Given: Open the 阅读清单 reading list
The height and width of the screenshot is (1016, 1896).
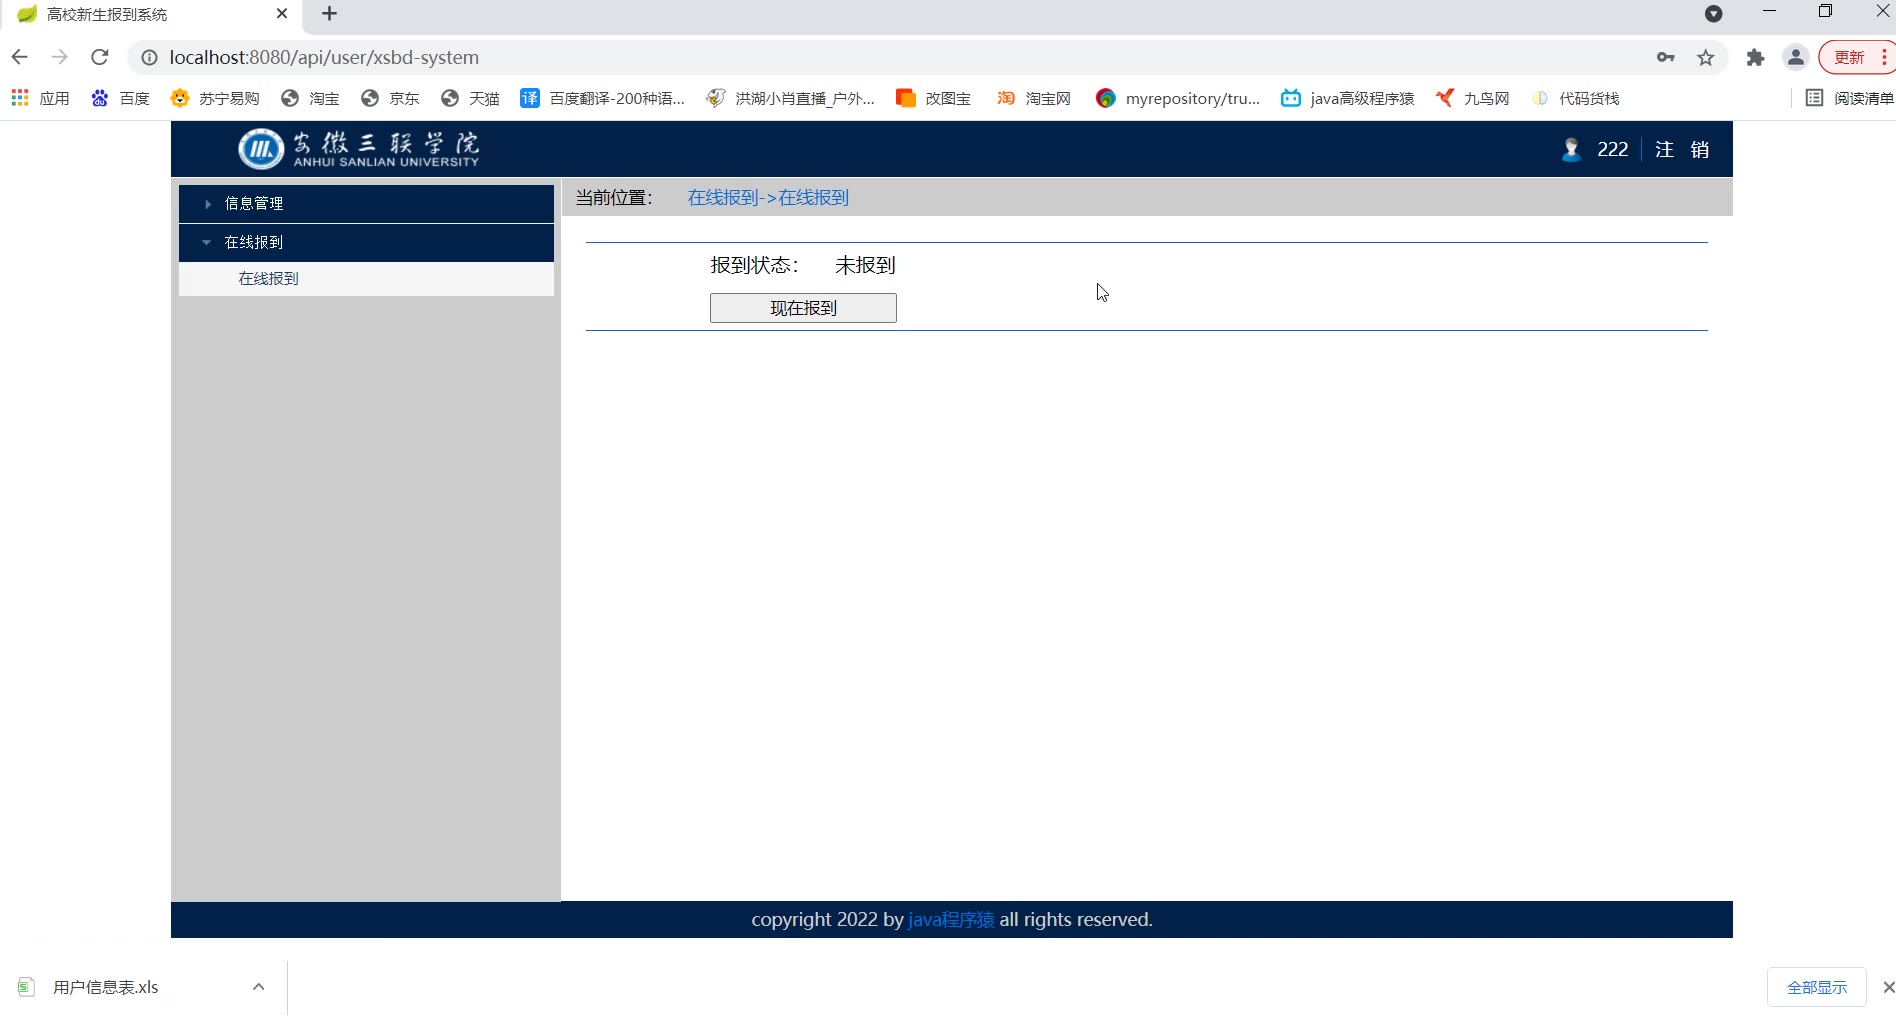Looking at the screenshot, I should [x=1850, y=98].
